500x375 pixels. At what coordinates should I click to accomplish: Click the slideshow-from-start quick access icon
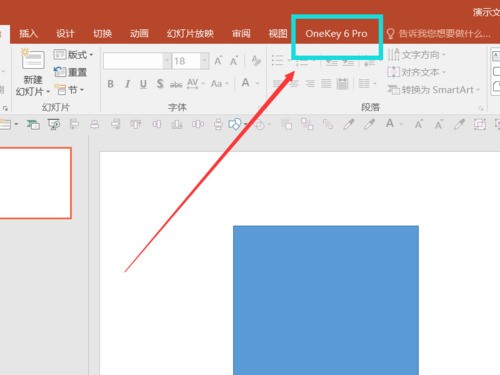54,124
